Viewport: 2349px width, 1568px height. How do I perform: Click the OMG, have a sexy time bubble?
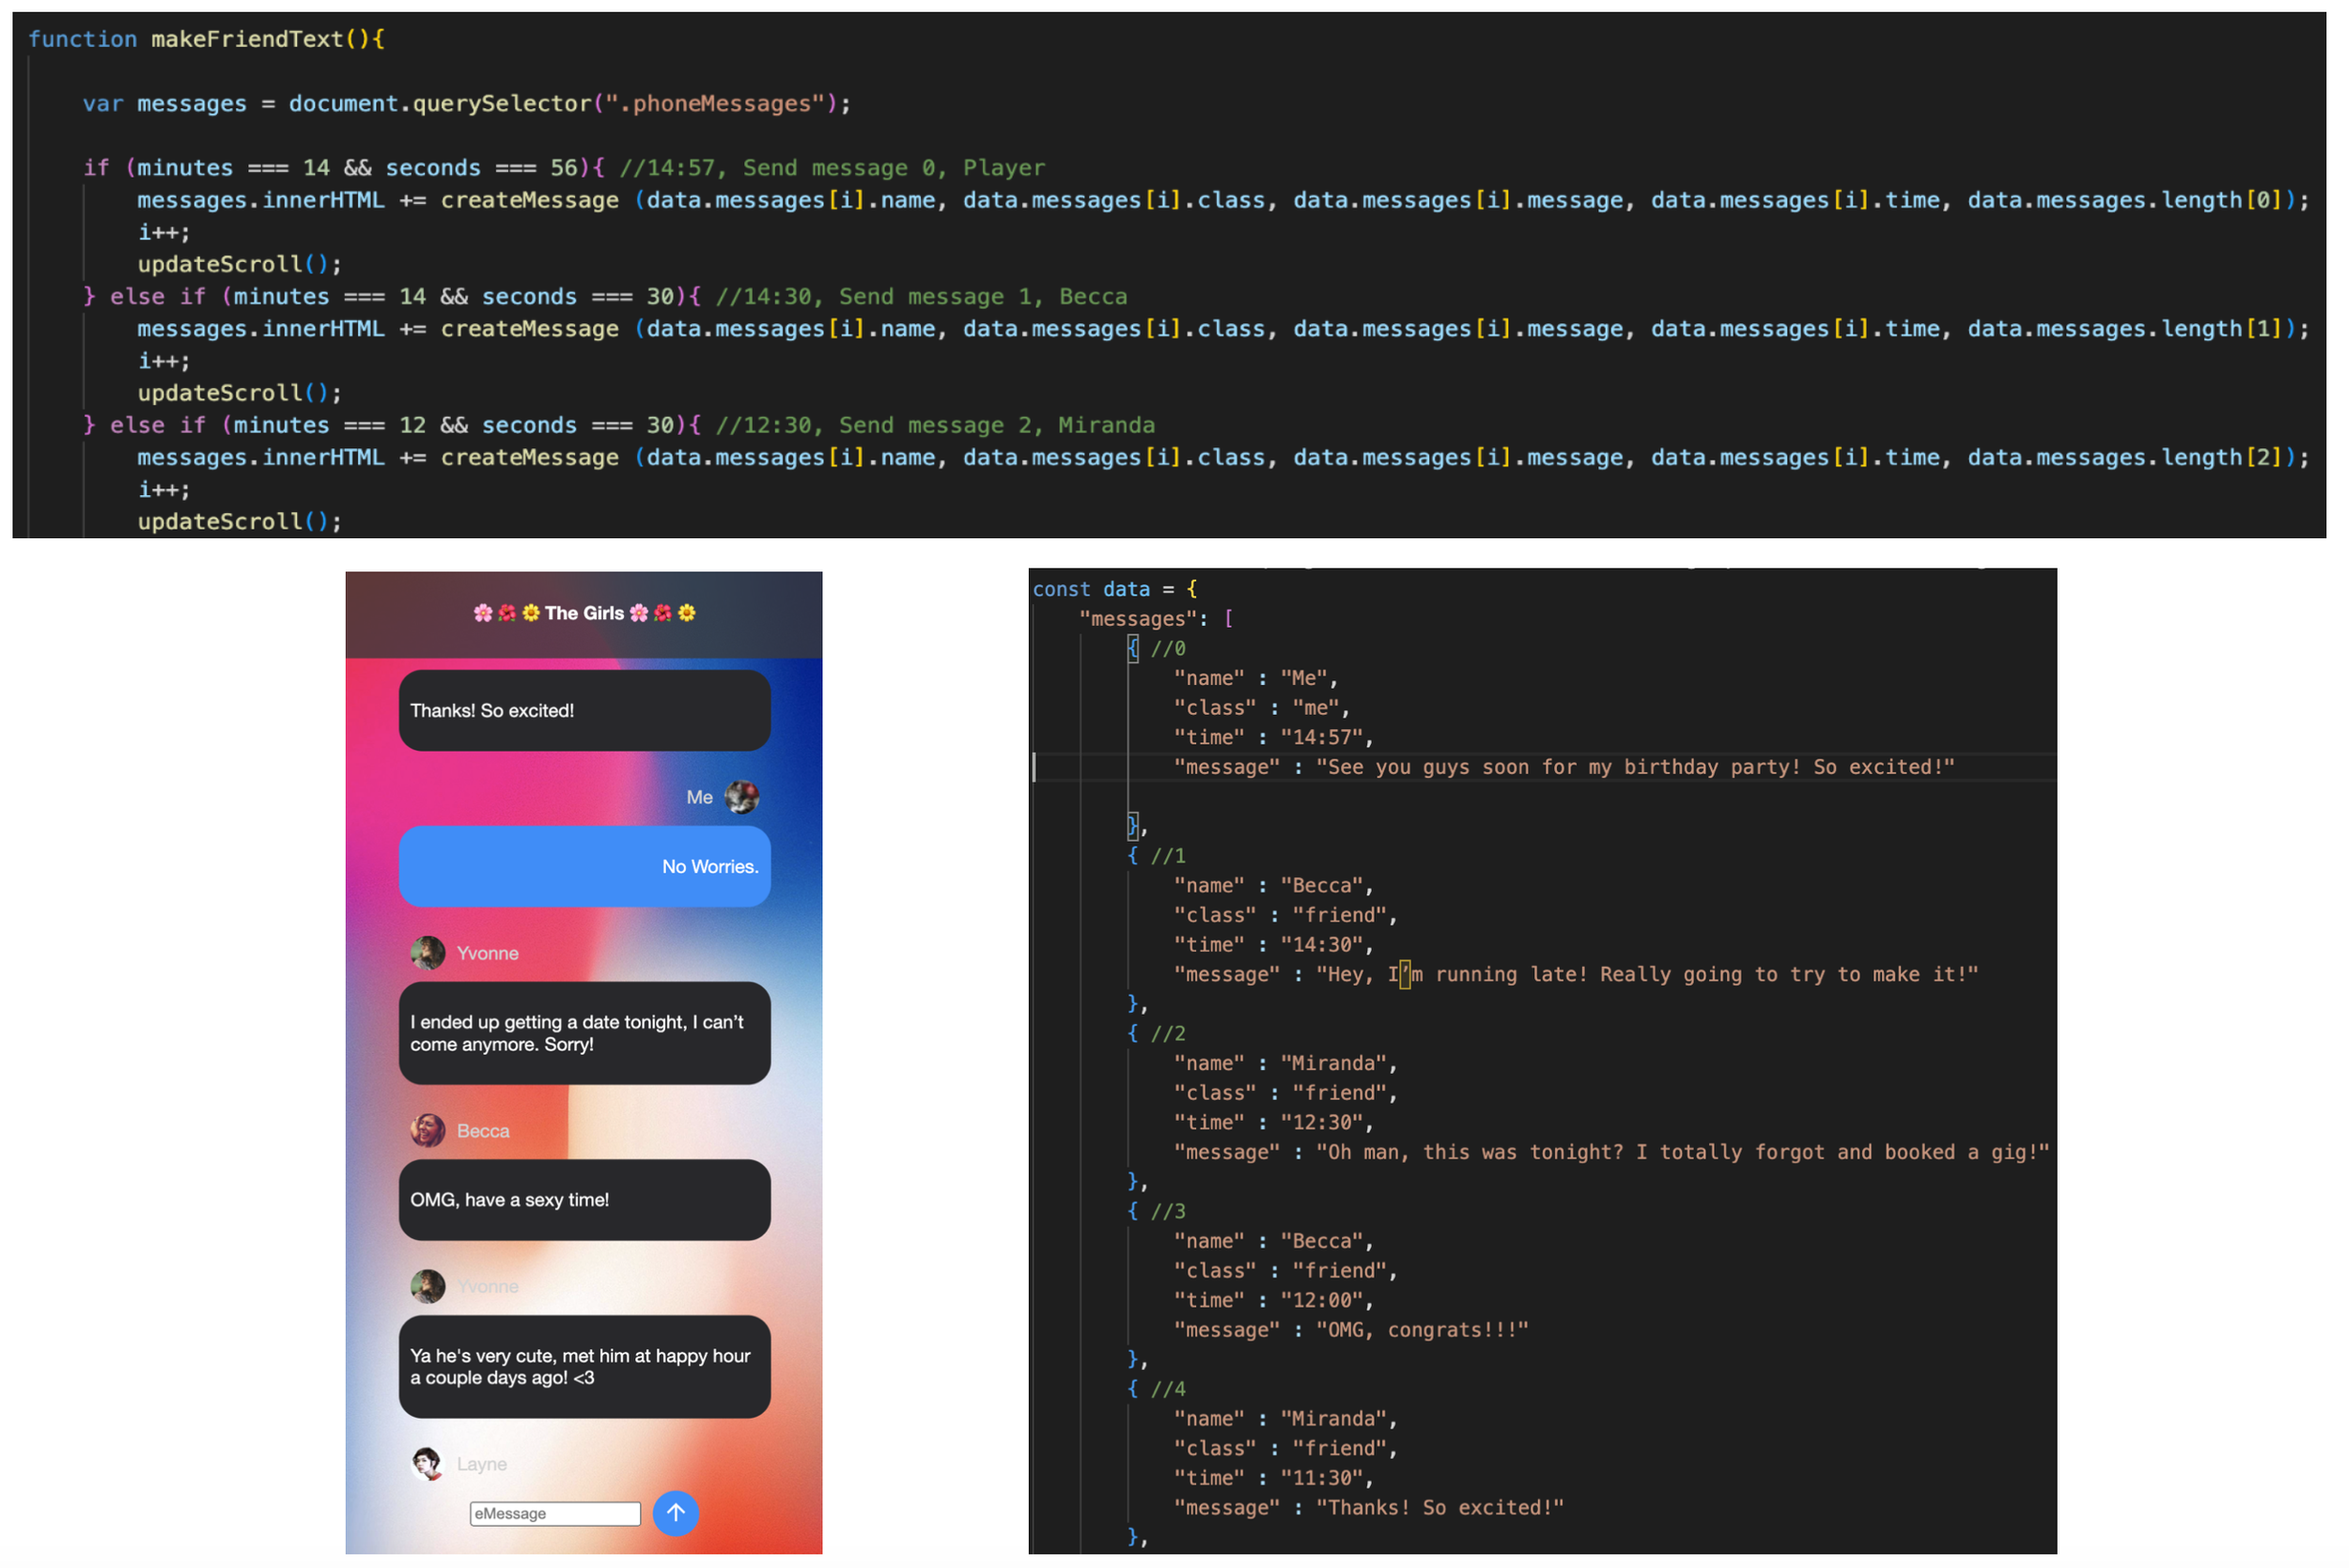tap(584, 1200)
